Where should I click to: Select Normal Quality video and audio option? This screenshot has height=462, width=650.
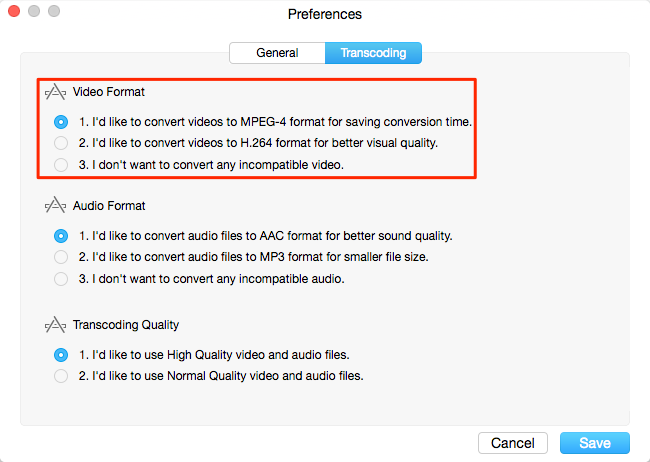pos(61,376)
